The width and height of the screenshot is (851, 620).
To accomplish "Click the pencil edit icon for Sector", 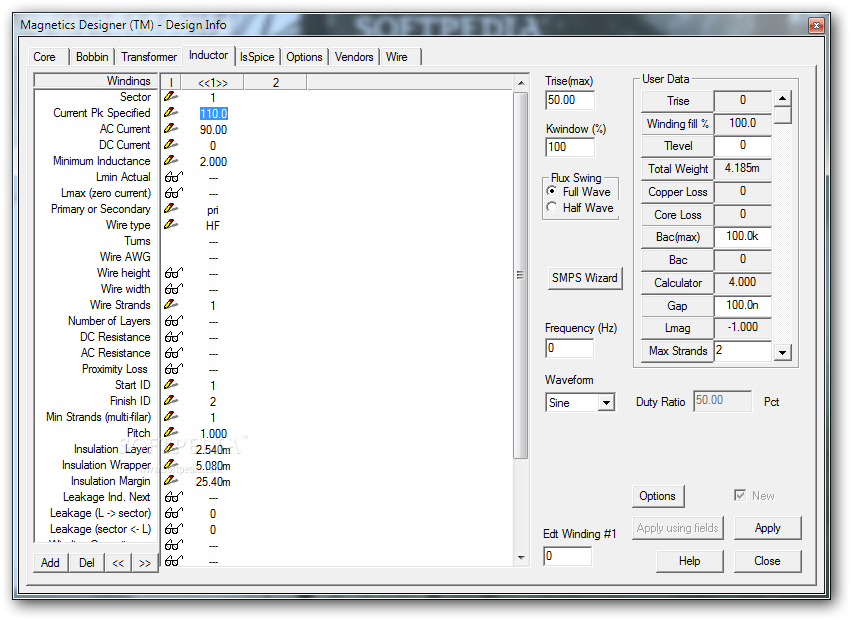I will [171, 97].
